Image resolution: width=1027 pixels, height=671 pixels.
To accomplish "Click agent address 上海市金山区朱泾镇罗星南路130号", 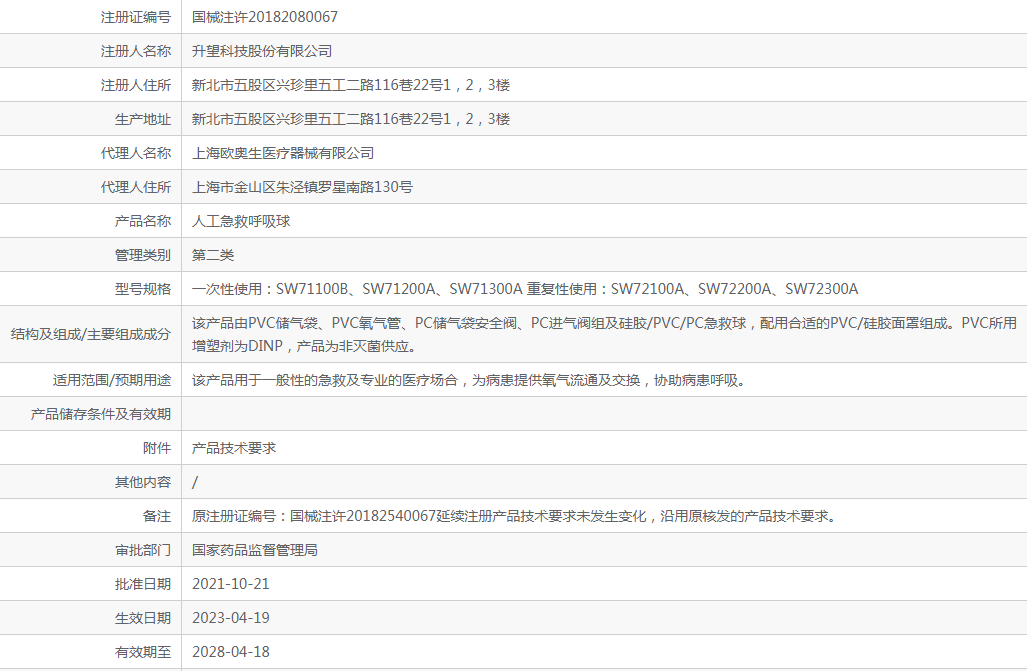I will 302,187.
